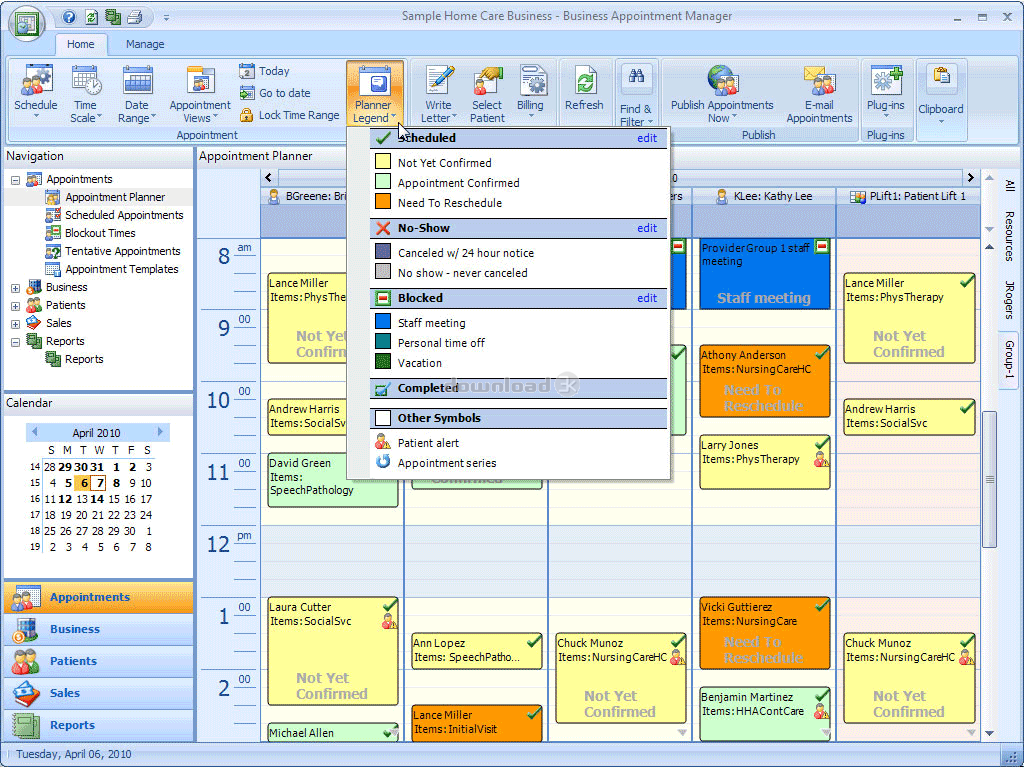This screenshot has height=768, width=1024.
Task: Collapse the Appointments tree node
Action: (15, 180)
